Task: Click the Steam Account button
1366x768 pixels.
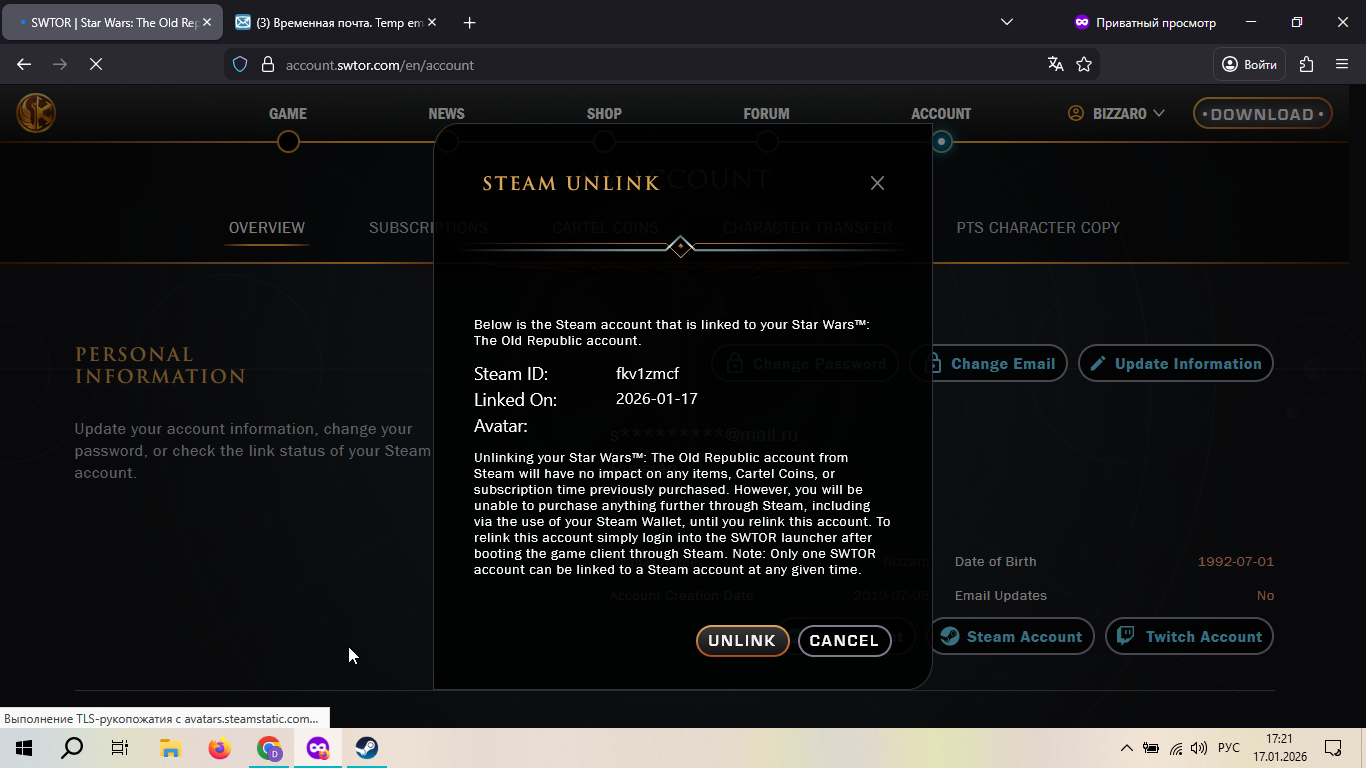Action: pos(1012,637)
